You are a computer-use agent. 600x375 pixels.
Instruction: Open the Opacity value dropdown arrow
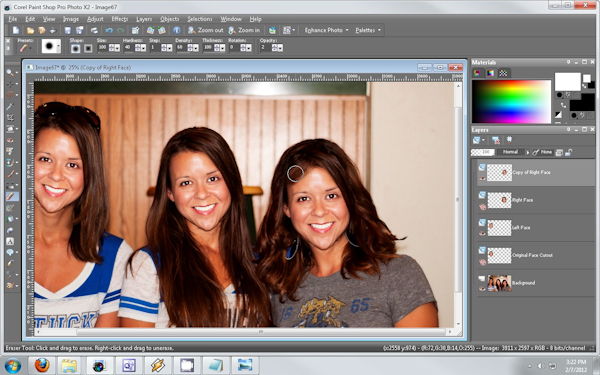pyautogui.click(x=280, y=48)
